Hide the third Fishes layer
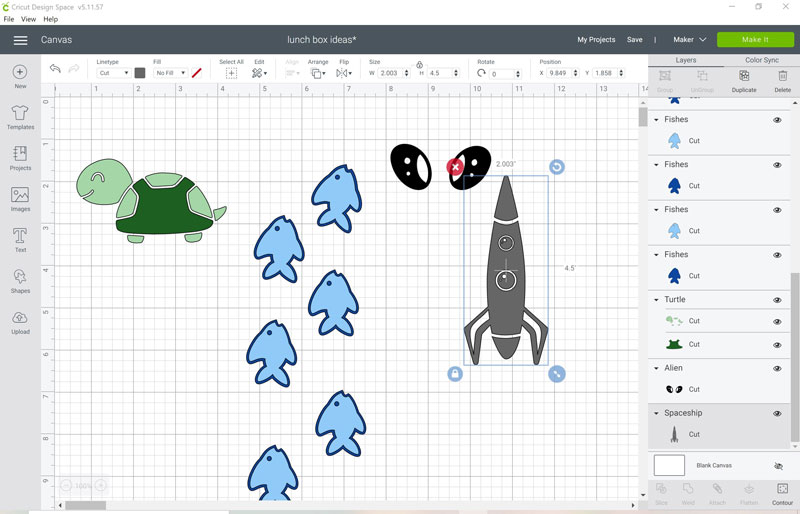This screenshot has width=800, height=514. [777, 210]
